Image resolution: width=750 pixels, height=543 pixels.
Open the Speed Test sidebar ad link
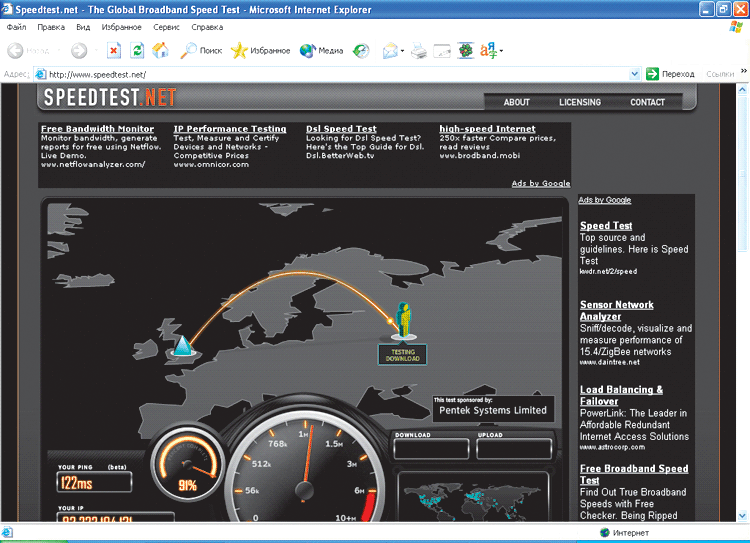(x=606, y=226)
